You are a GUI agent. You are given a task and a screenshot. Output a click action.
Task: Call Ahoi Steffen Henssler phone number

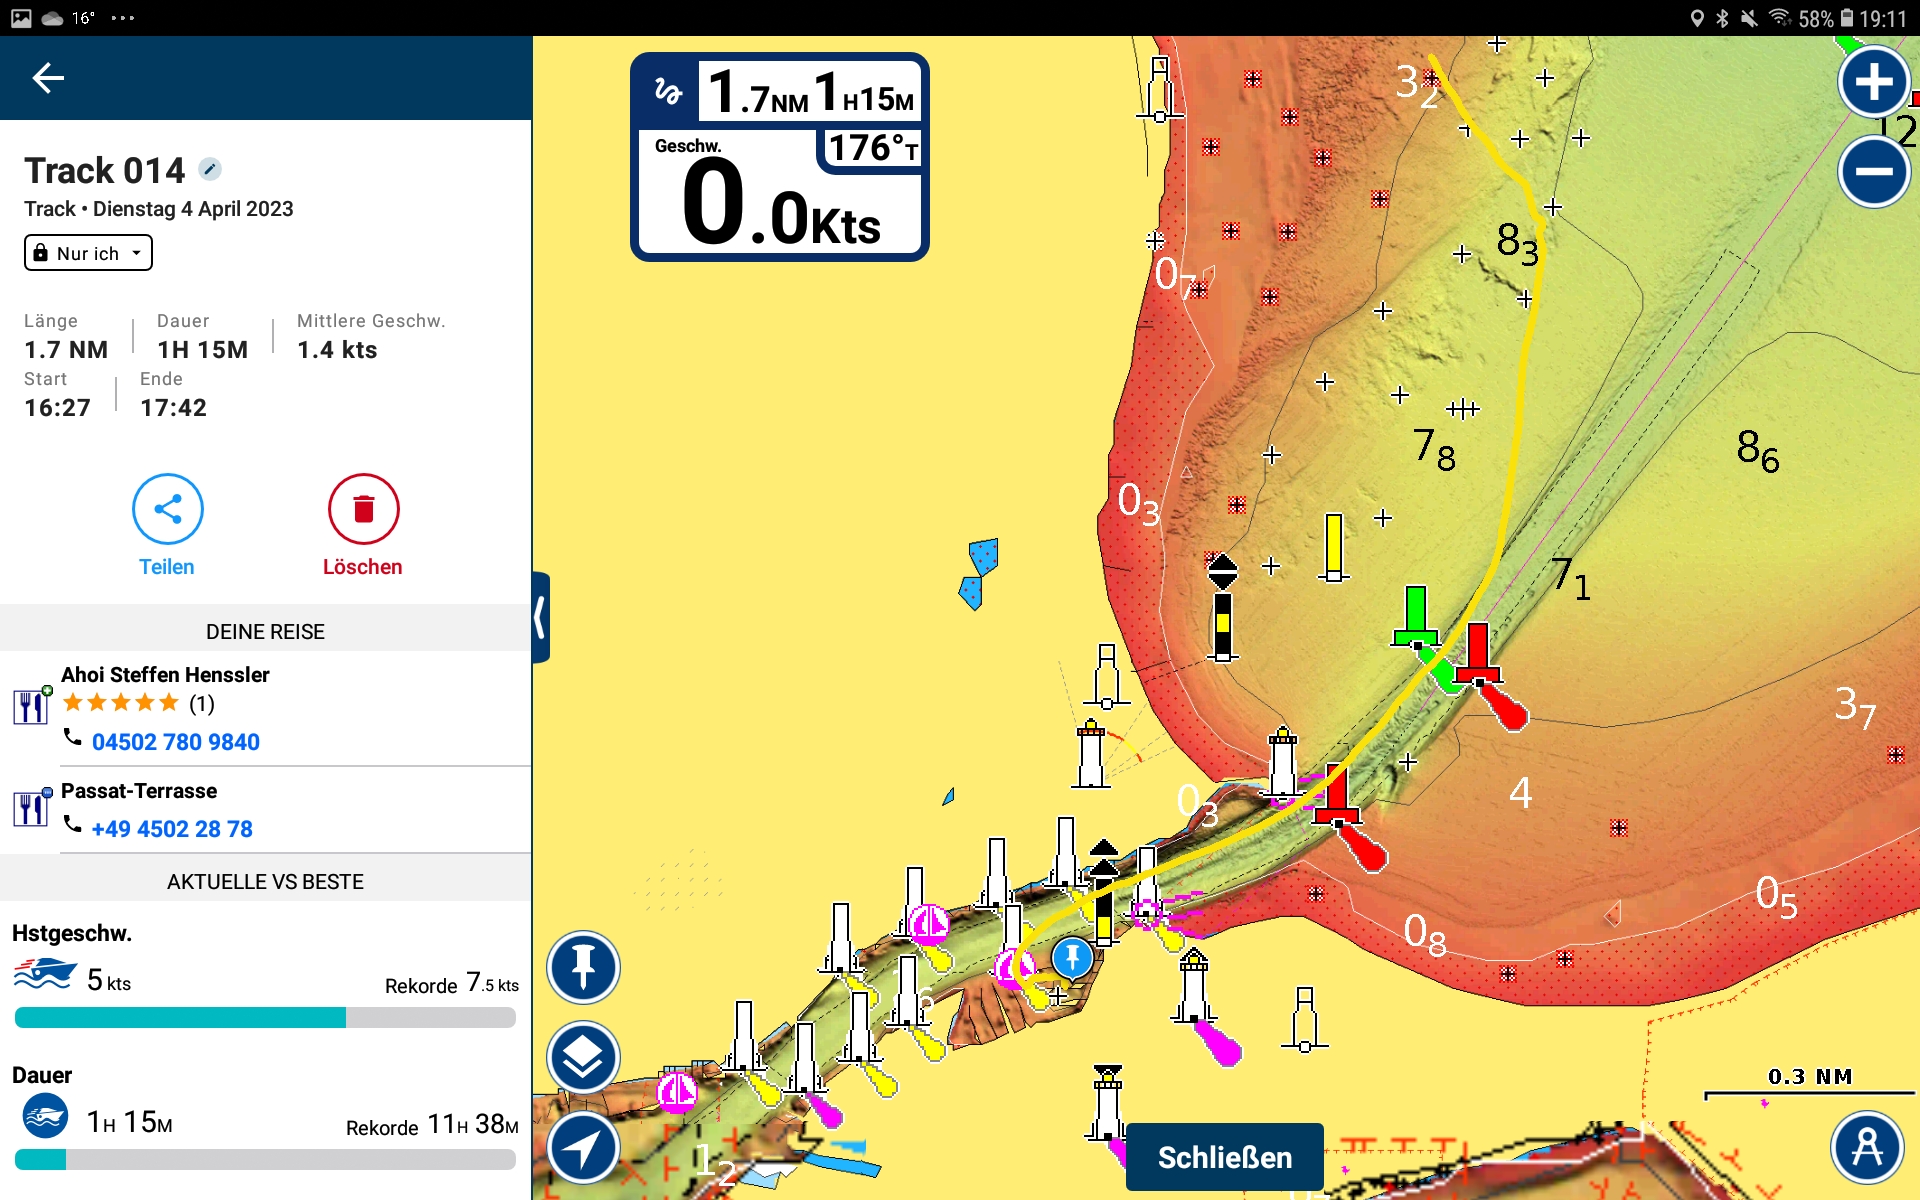tap(175, 742)
